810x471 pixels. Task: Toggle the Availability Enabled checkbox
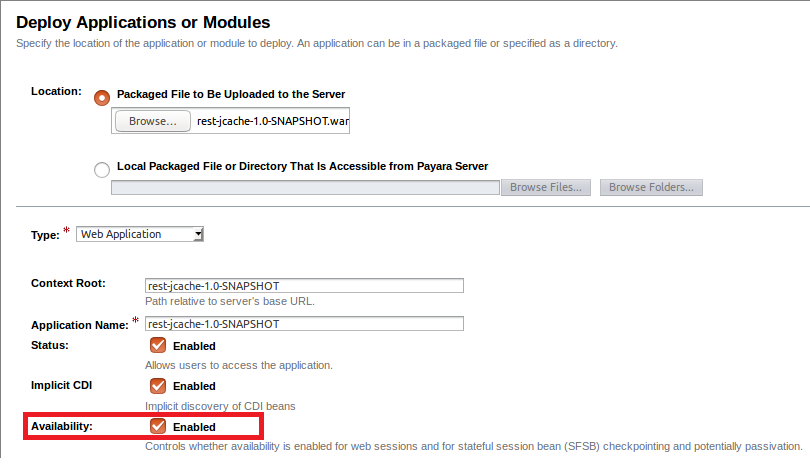158,426
